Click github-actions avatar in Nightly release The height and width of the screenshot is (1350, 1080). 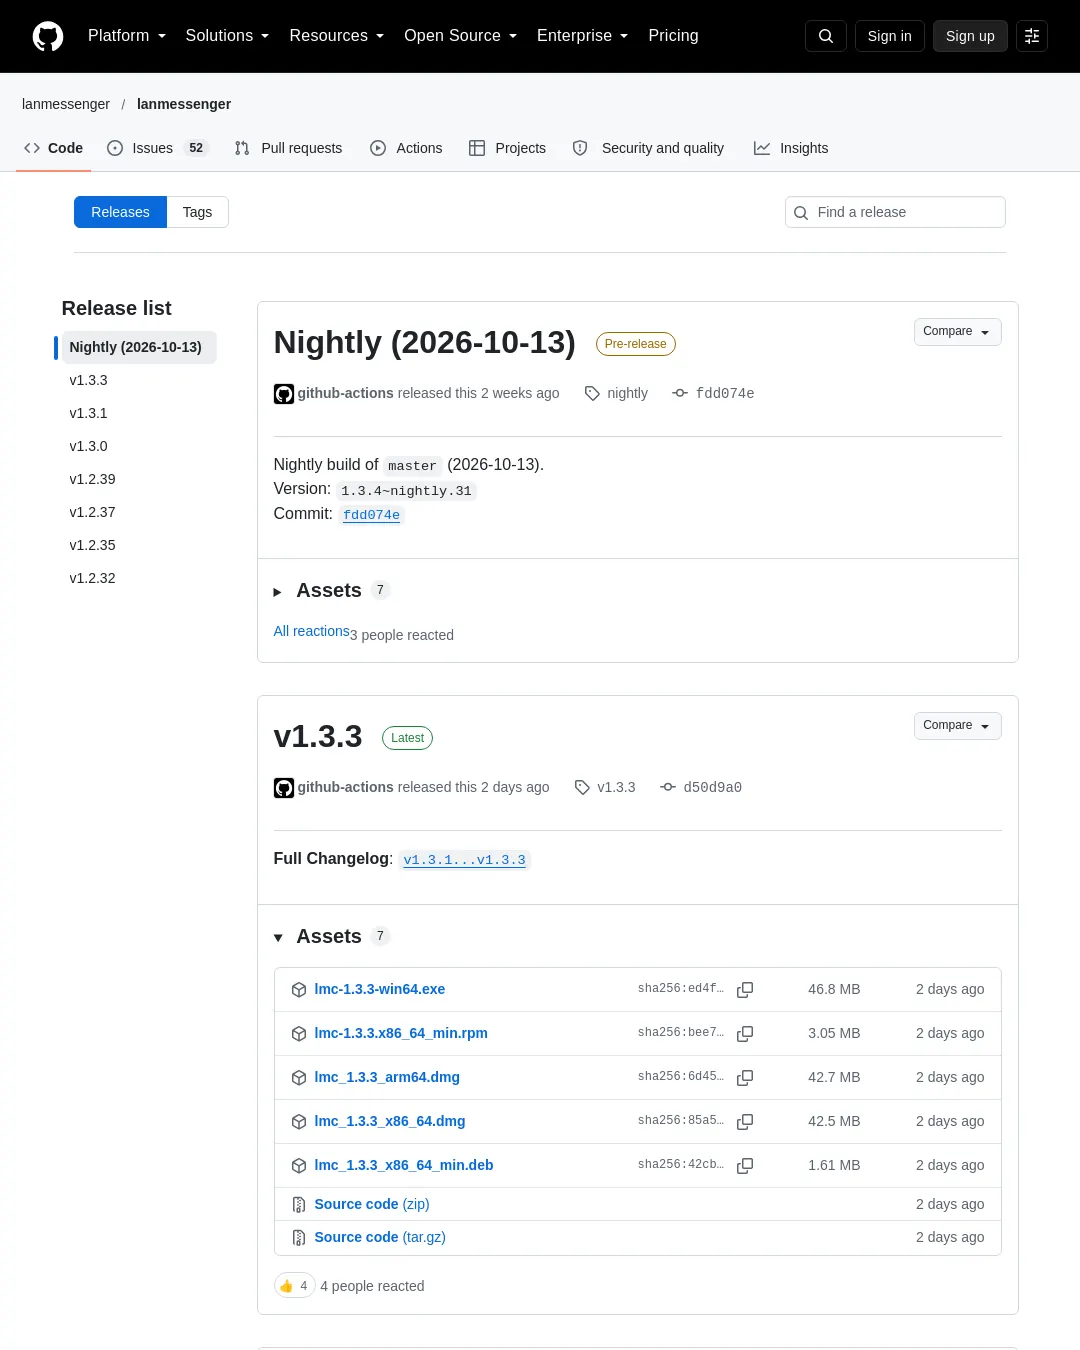(x=284, y=394)
